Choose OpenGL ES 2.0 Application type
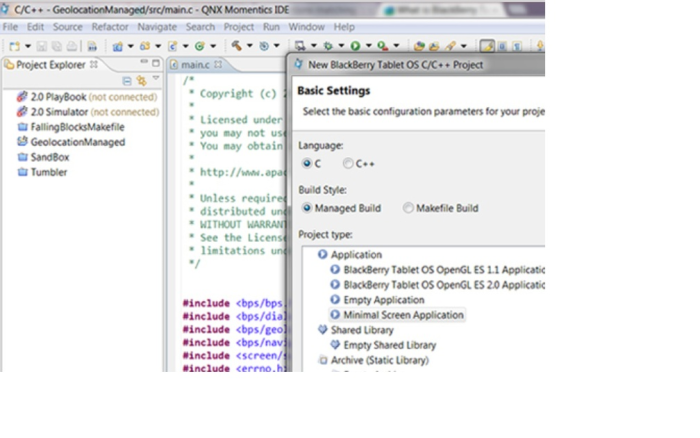The height and width of the screenshot is (438, 700). [x=437, y=285]
